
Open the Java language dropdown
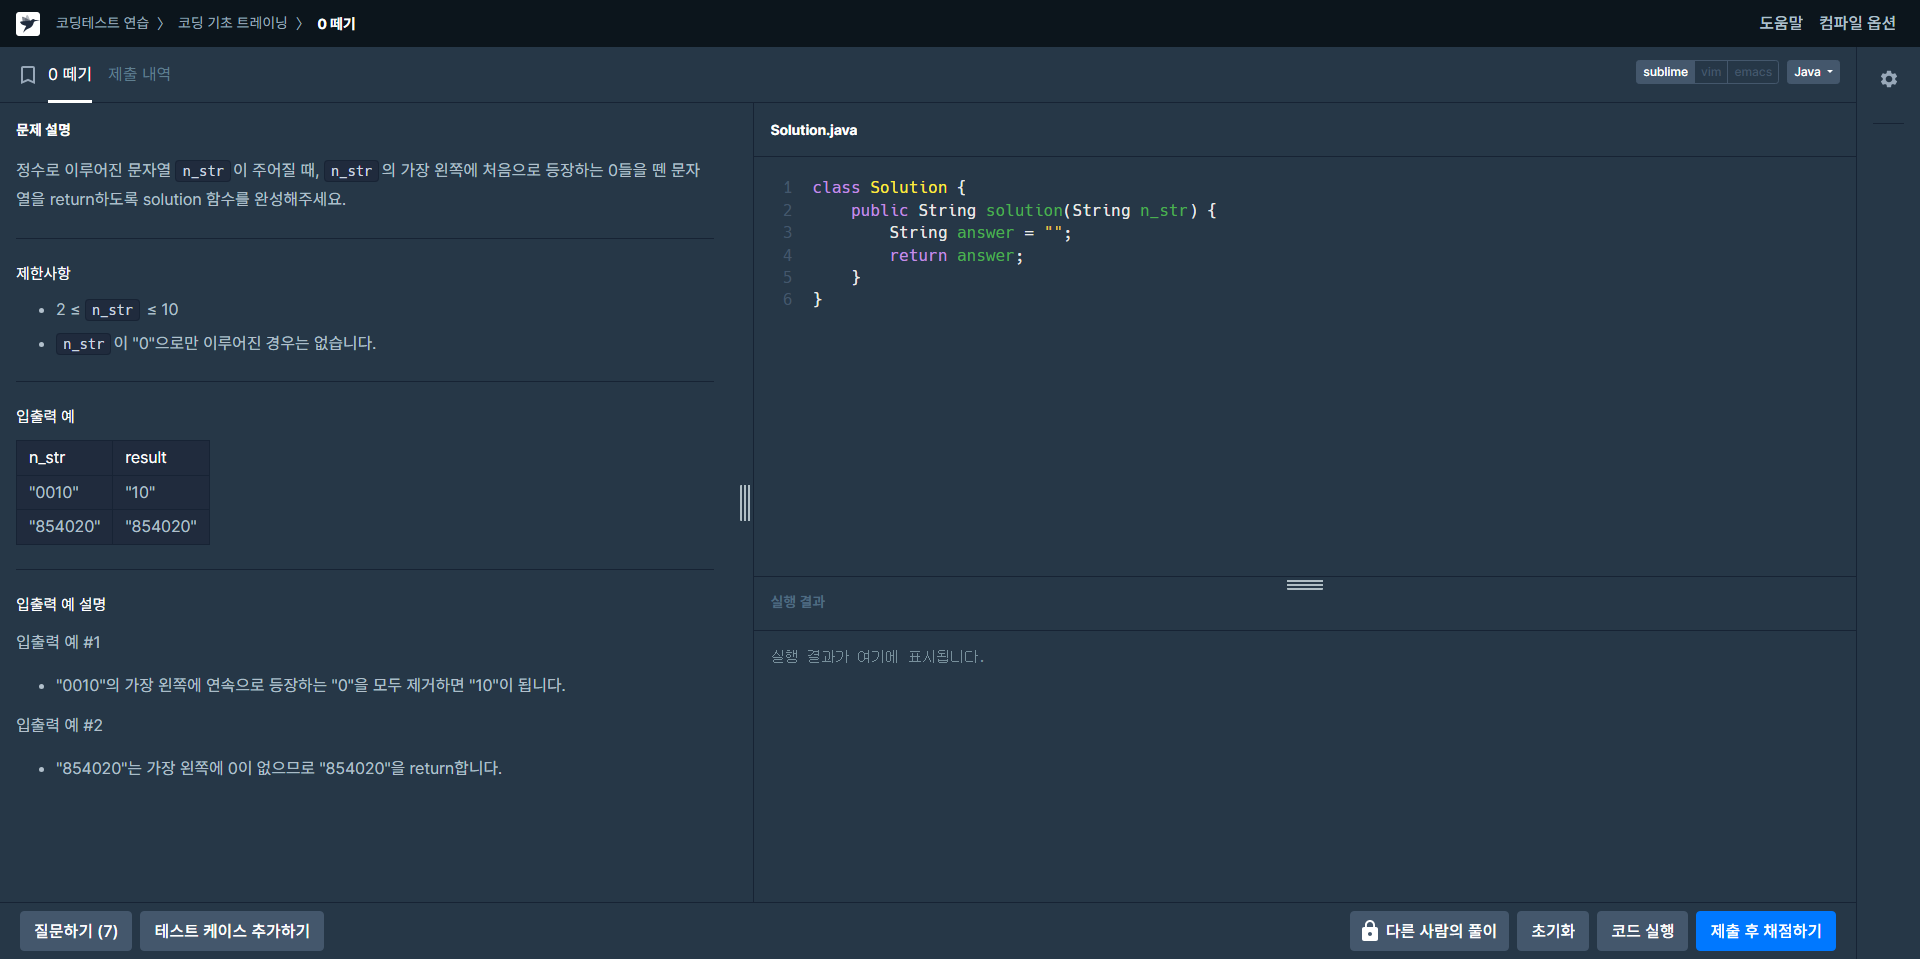pos(1812,72)
